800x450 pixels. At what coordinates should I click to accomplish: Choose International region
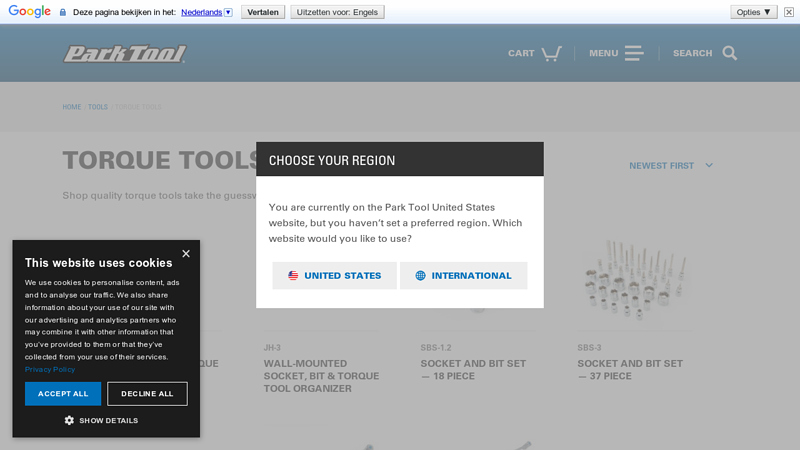464,276
